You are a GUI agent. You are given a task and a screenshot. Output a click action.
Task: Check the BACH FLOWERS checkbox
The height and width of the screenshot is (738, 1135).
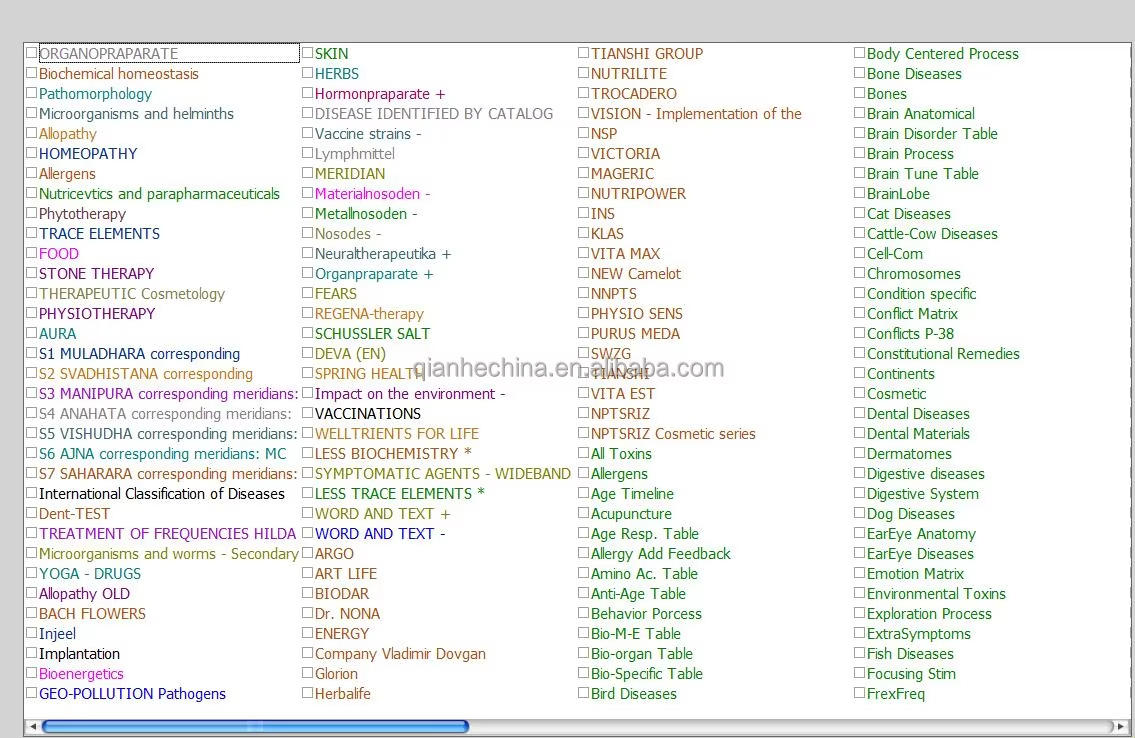(31, 613)
